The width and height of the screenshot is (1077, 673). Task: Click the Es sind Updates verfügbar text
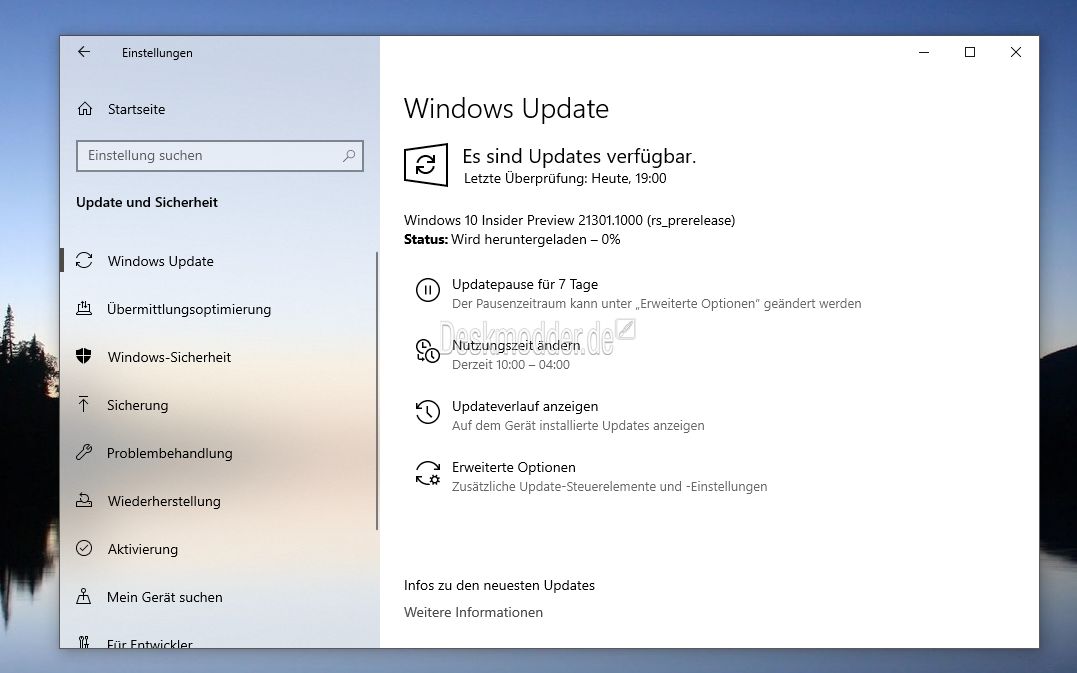click(x=579, y=157)
